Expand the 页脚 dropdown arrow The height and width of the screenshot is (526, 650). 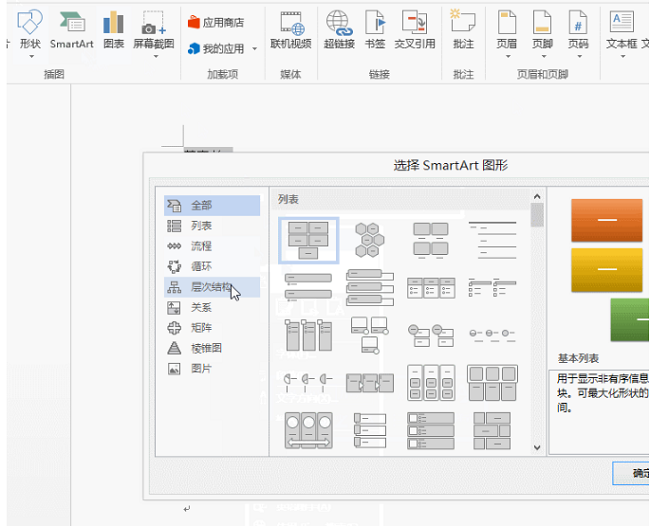[543, 57]
